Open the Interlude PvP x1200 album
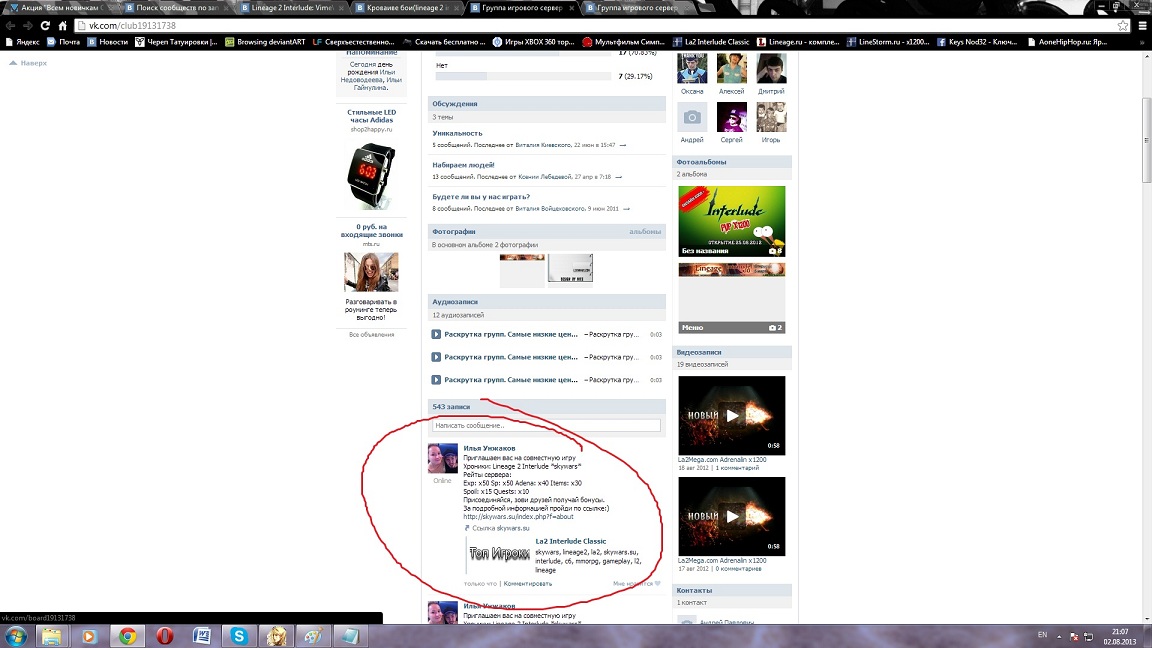1152x648 pixels. click(x=732, y=221)
